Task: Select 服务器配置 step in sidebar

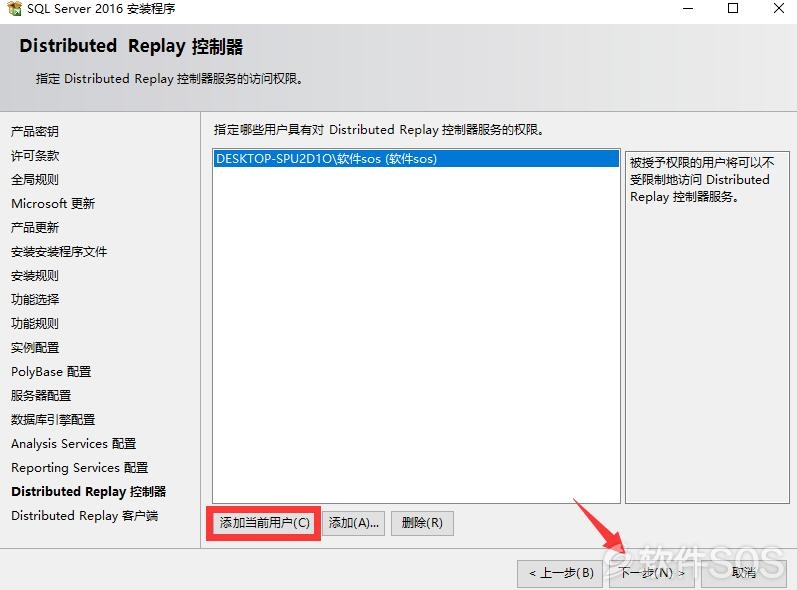Action: click(x=41, y=395)
